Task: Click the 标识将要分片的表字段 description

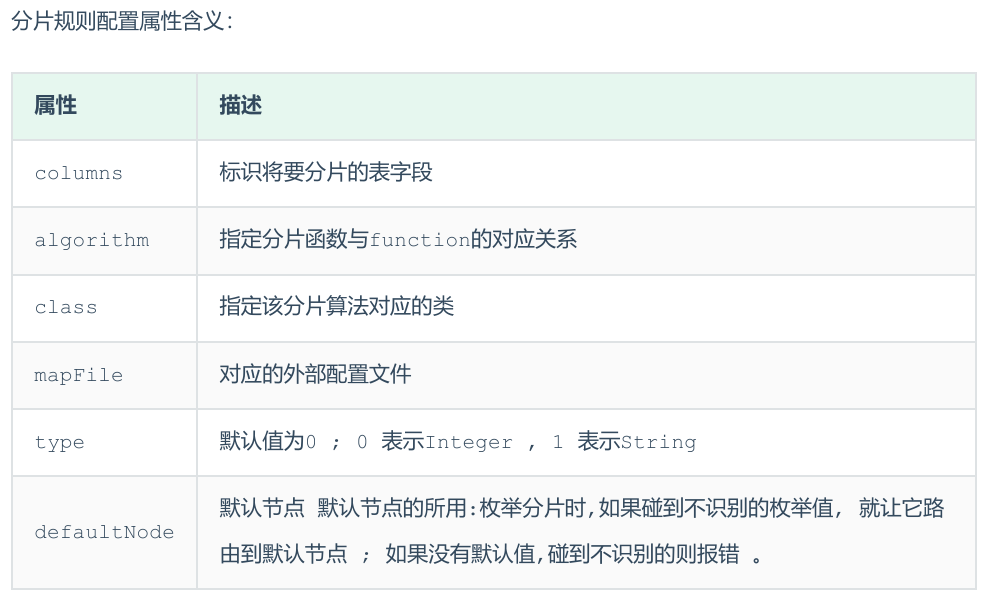Action: [x=326, y=172]
